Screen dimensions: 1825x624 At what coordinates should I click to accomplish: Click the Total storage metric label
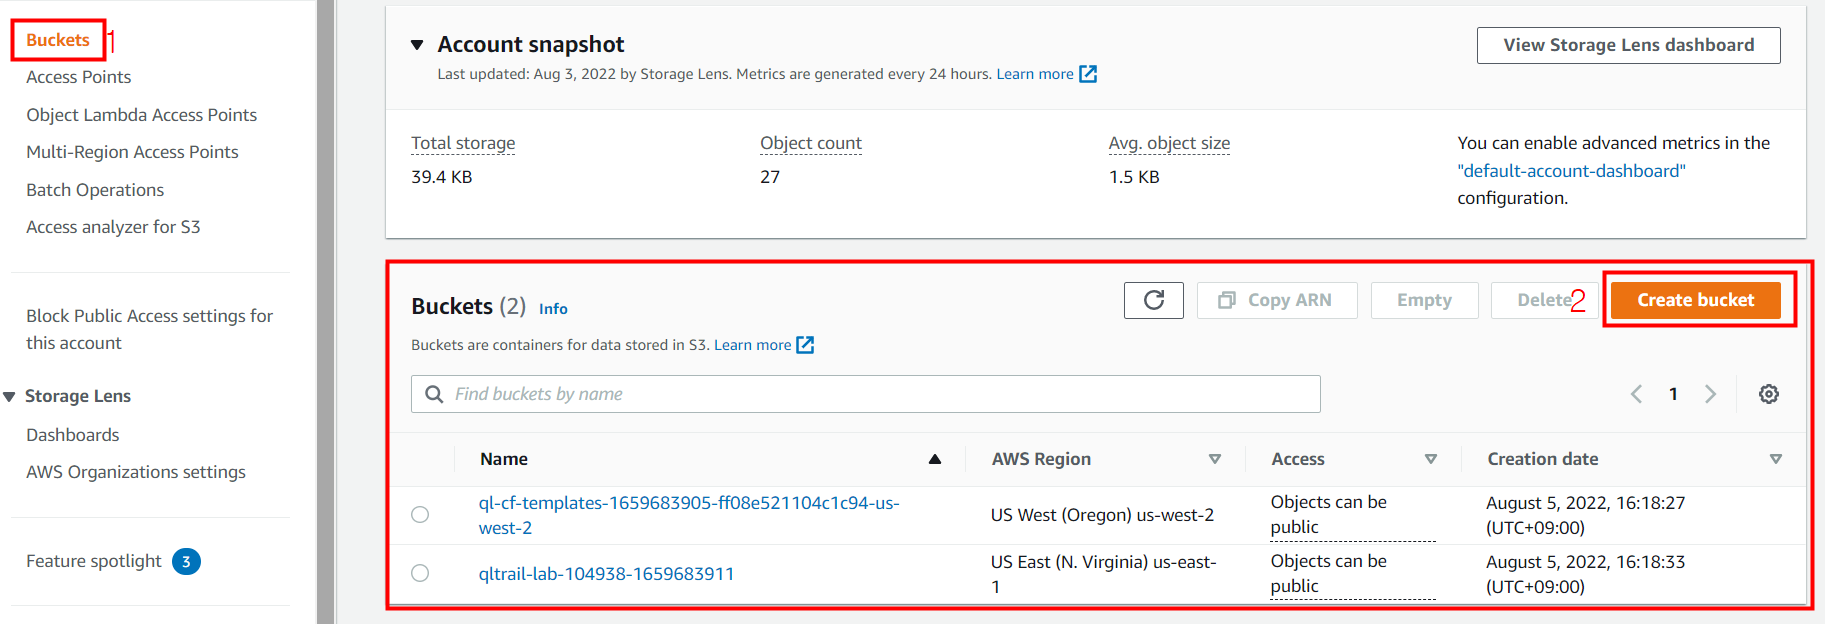[x=463, y=143]
